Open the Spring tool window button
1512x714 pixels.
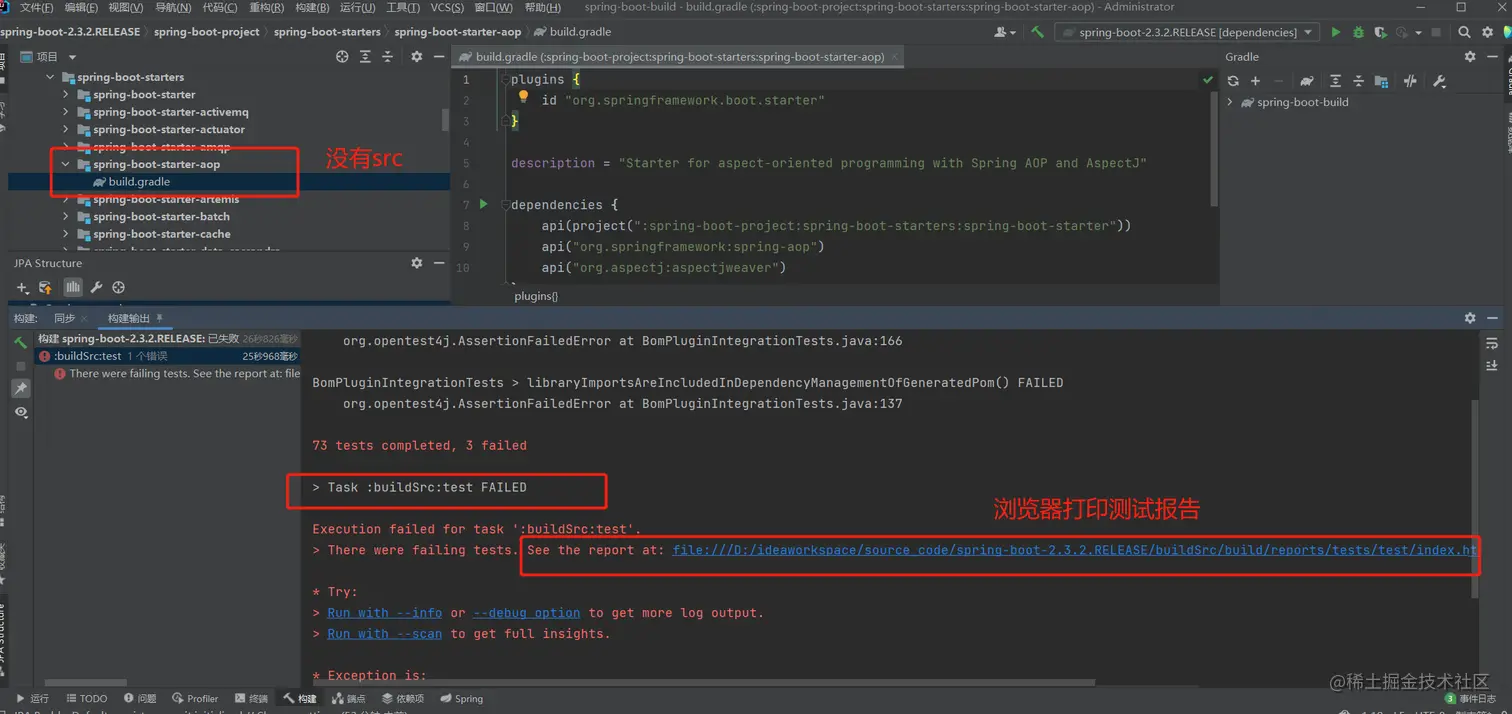pyautogui.click(x=461, y=699)
